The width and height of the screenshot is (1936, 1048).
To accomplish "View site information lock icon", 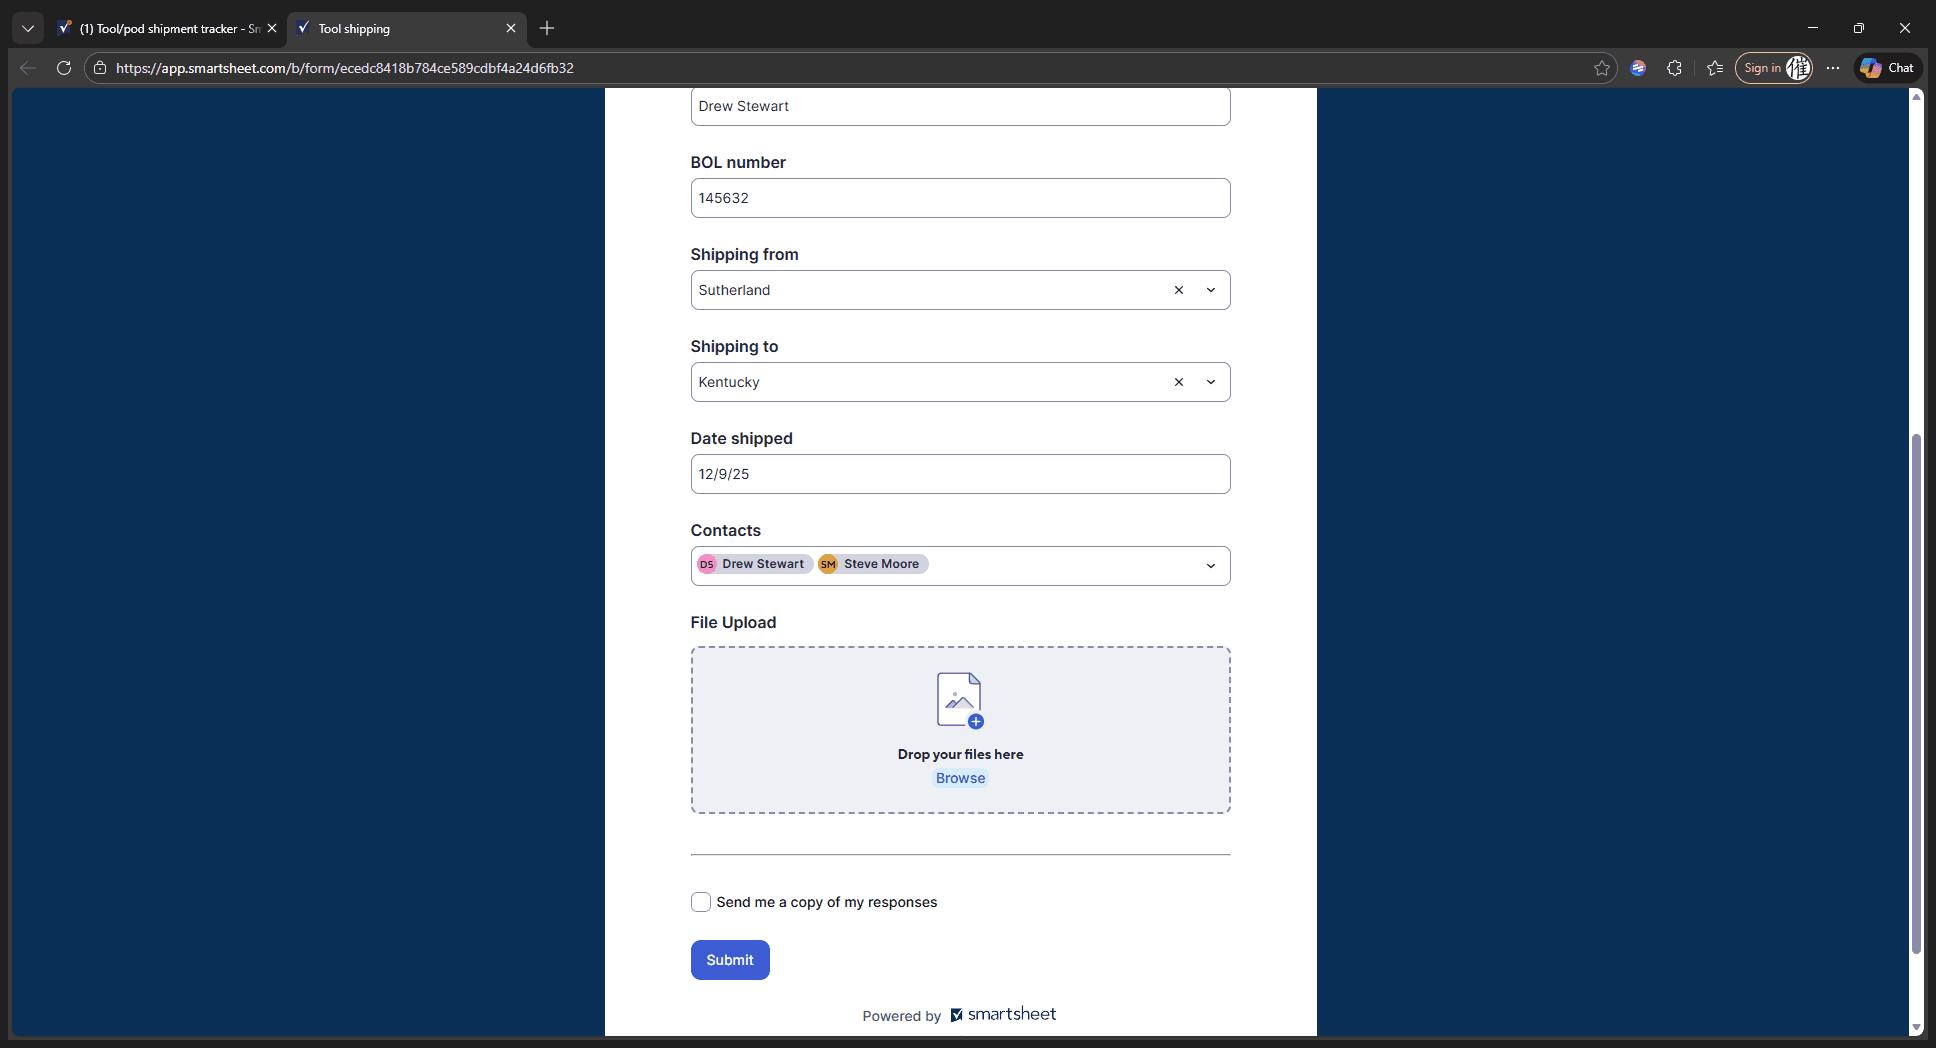I will click(100, 68).
